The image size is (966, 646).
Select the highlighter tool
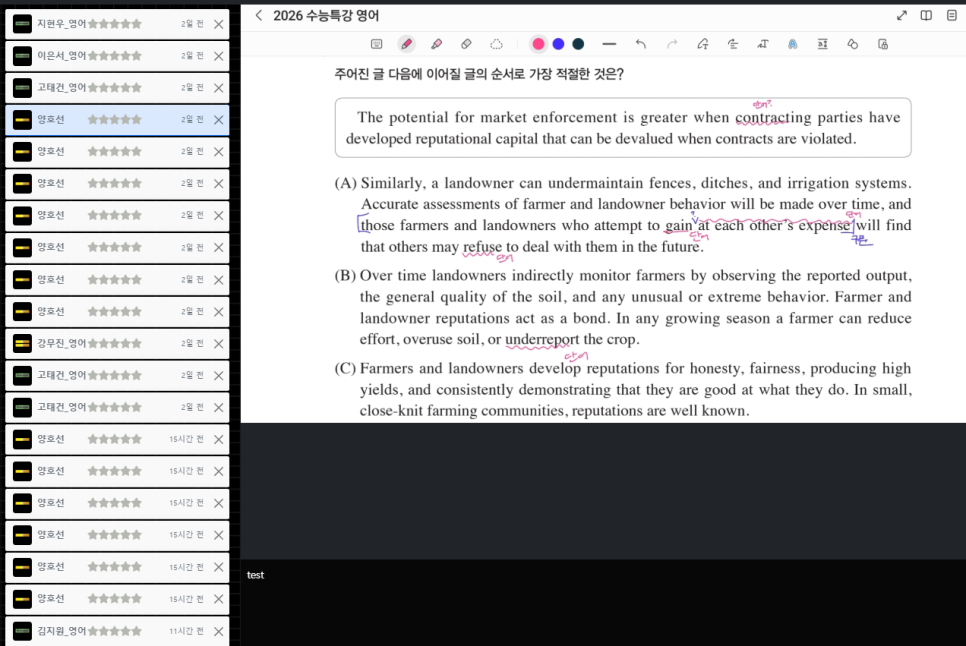point(436,44)
